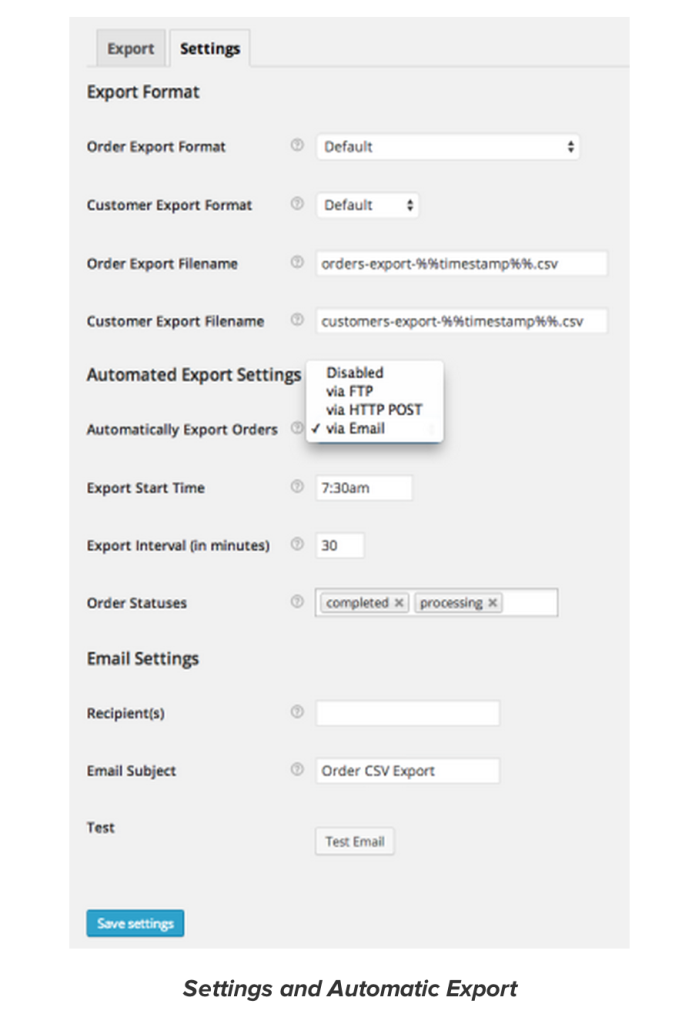682x1024 pixels.
Task: Switch to the Export tab
Action: (x=130, y=47)
